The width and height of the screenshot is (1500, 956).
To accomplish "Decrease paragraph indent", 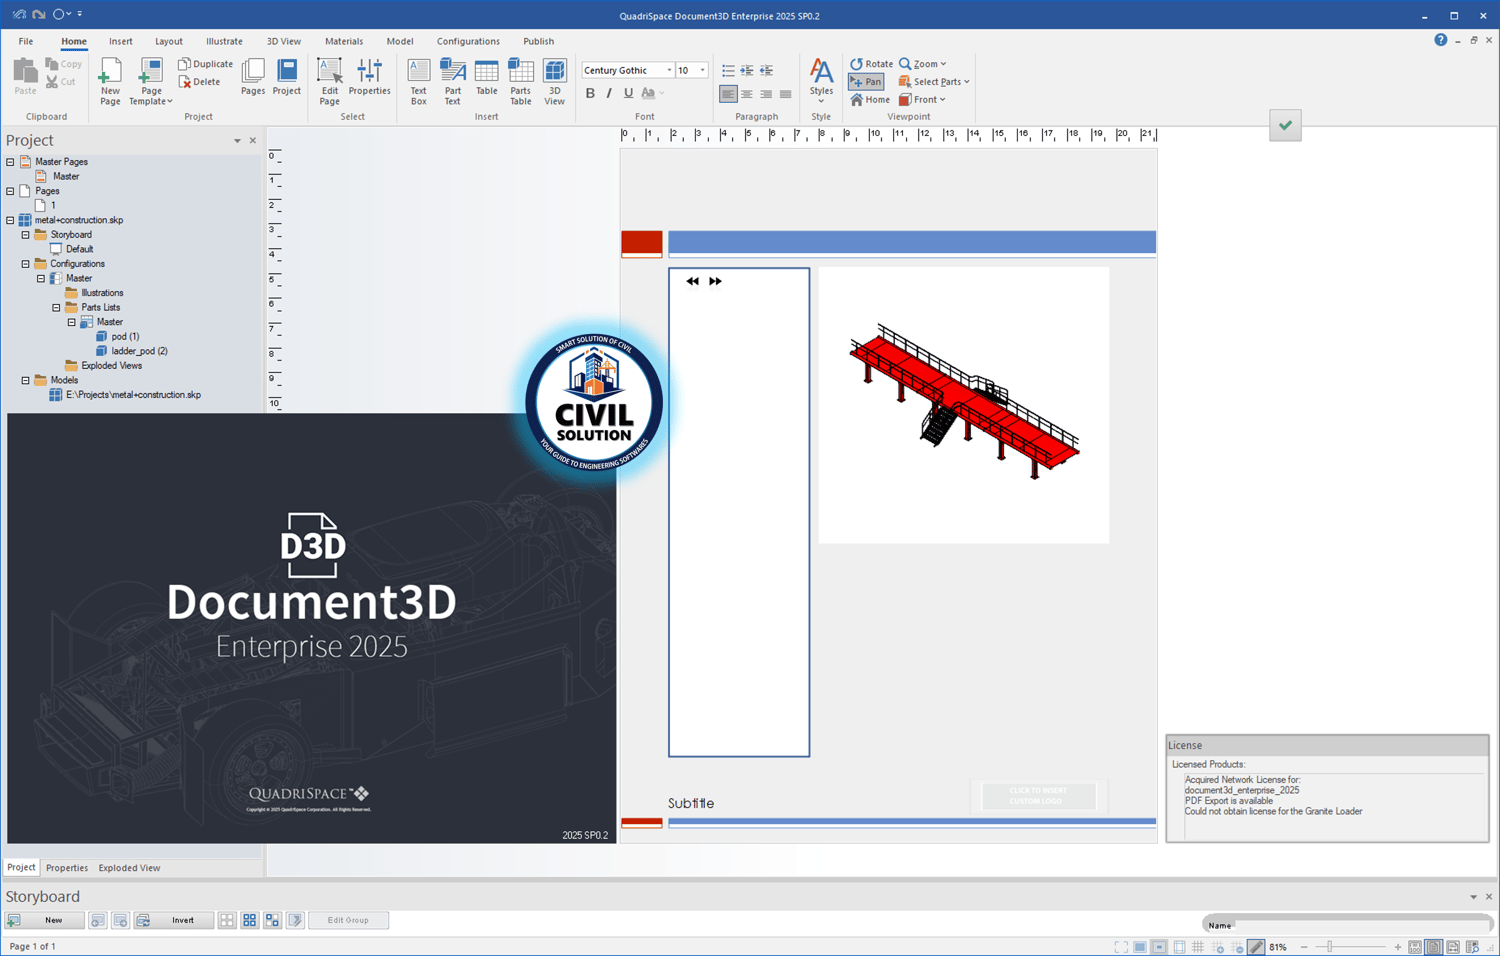I will 766,71.
